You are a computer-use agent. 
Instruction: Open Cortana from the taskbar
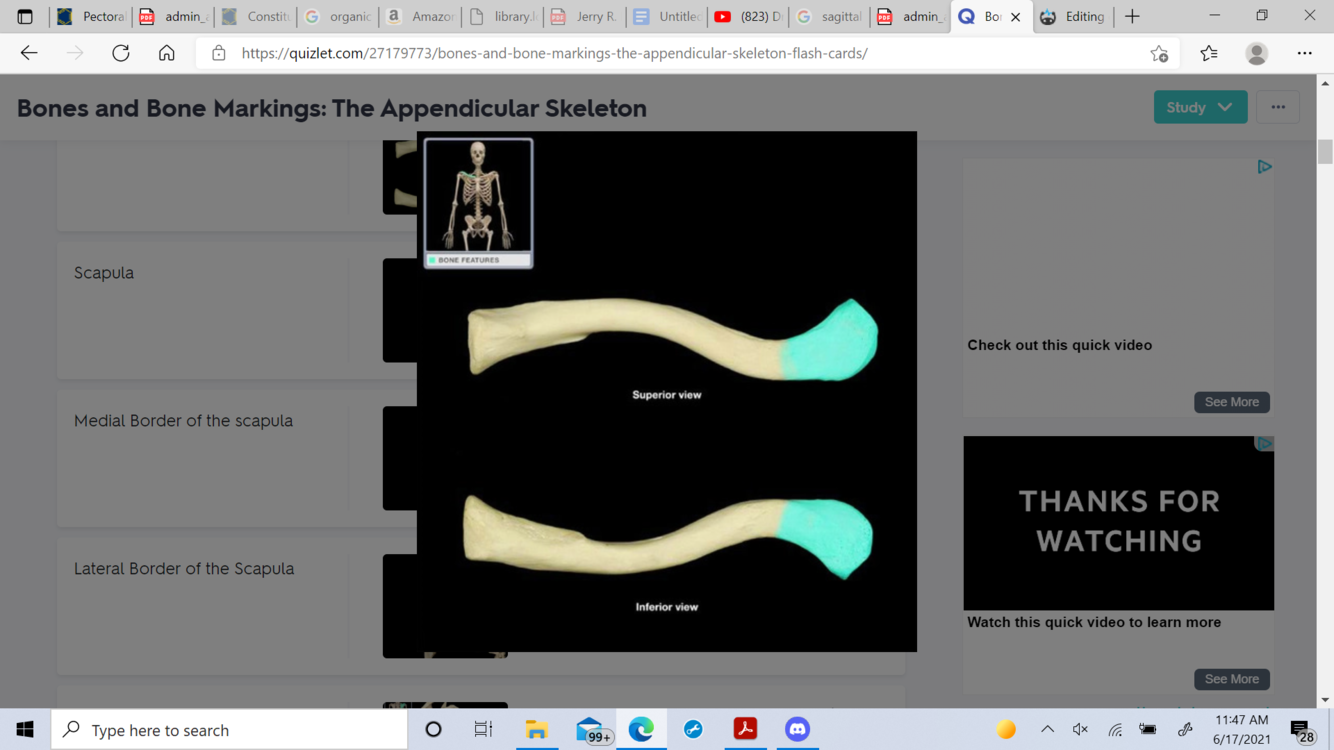tap(433, 730)
